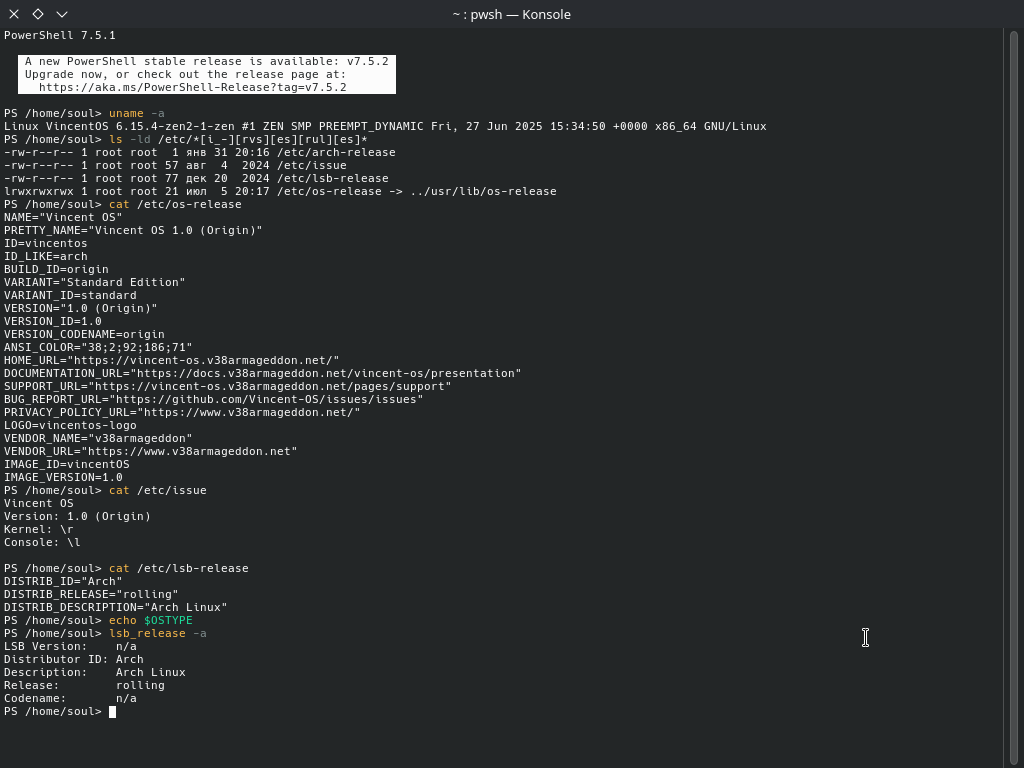The width and height of the screenshot is (1024, 768).
Task: Click the /etc/lsb-release row in the ls listing
Action: (196, 179)
